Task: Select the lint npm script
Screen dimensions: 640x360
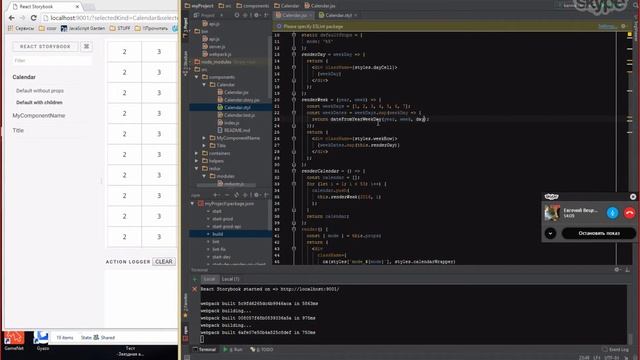Action: (216, 242)
